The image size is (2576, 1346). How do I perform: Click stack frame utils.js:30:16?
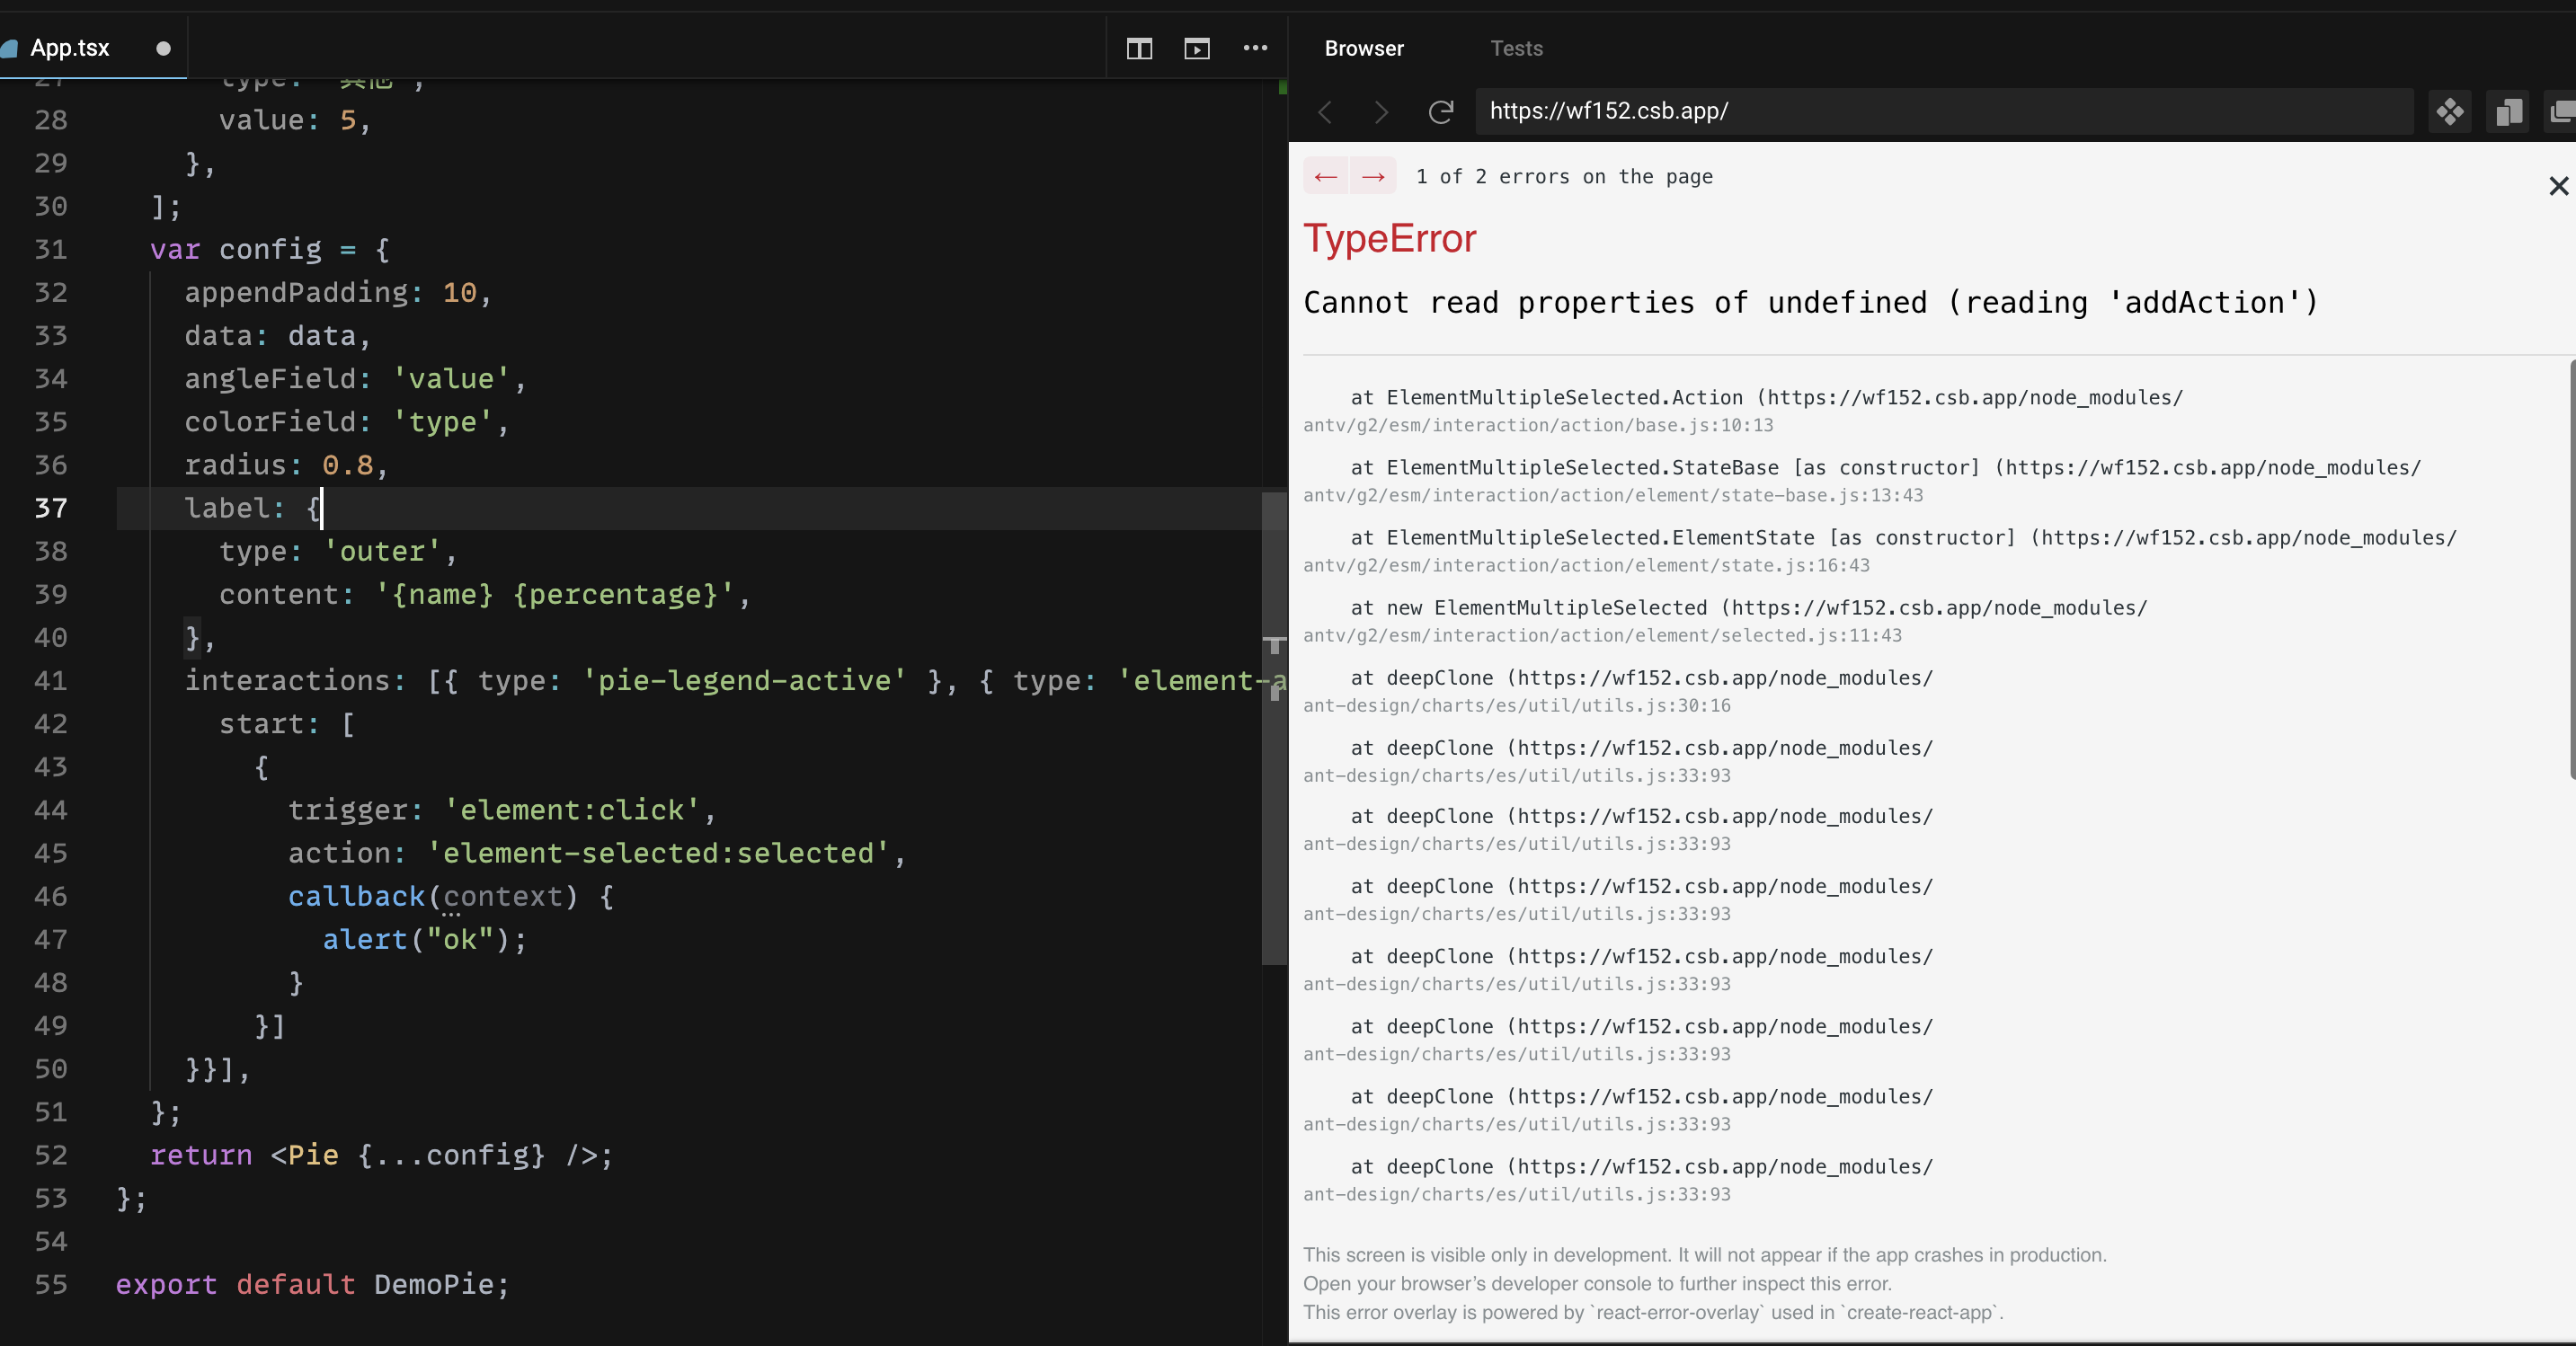click(x=1516, y=705)
